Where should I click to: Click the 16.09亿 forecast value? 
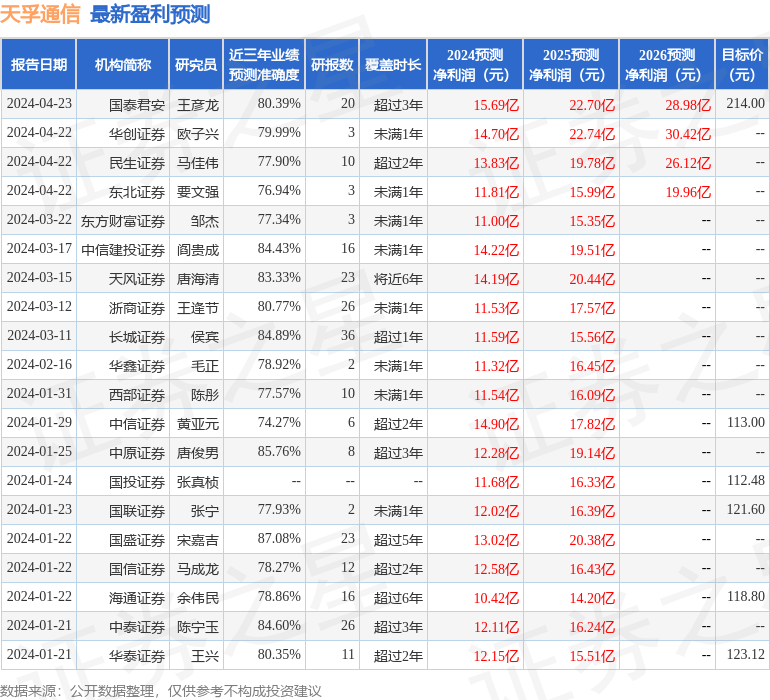click(x=592, y=395)
